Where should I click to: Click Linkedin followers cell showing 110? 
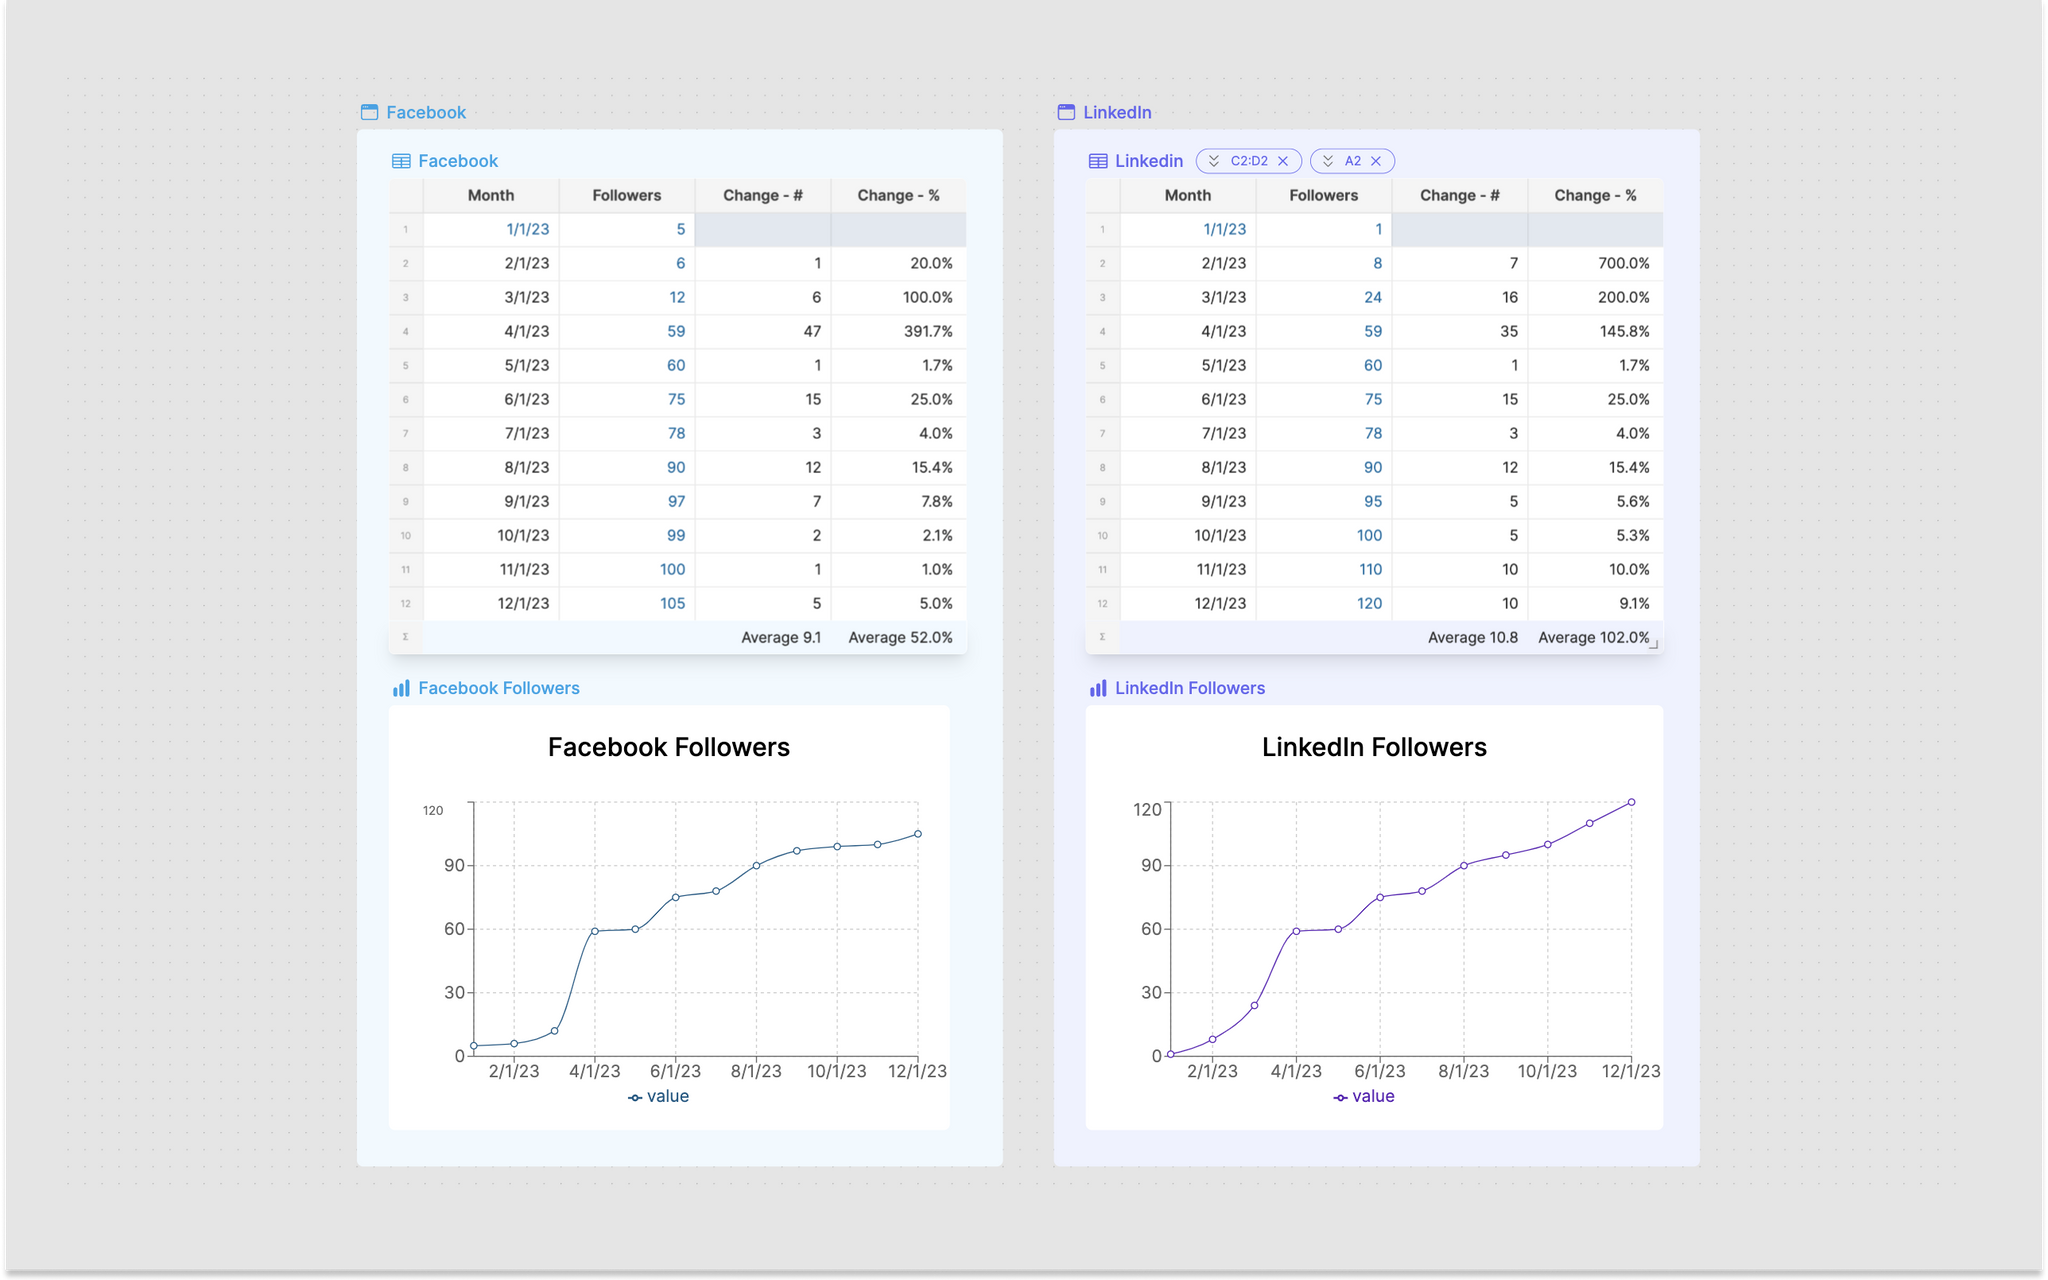[1324, 569]
